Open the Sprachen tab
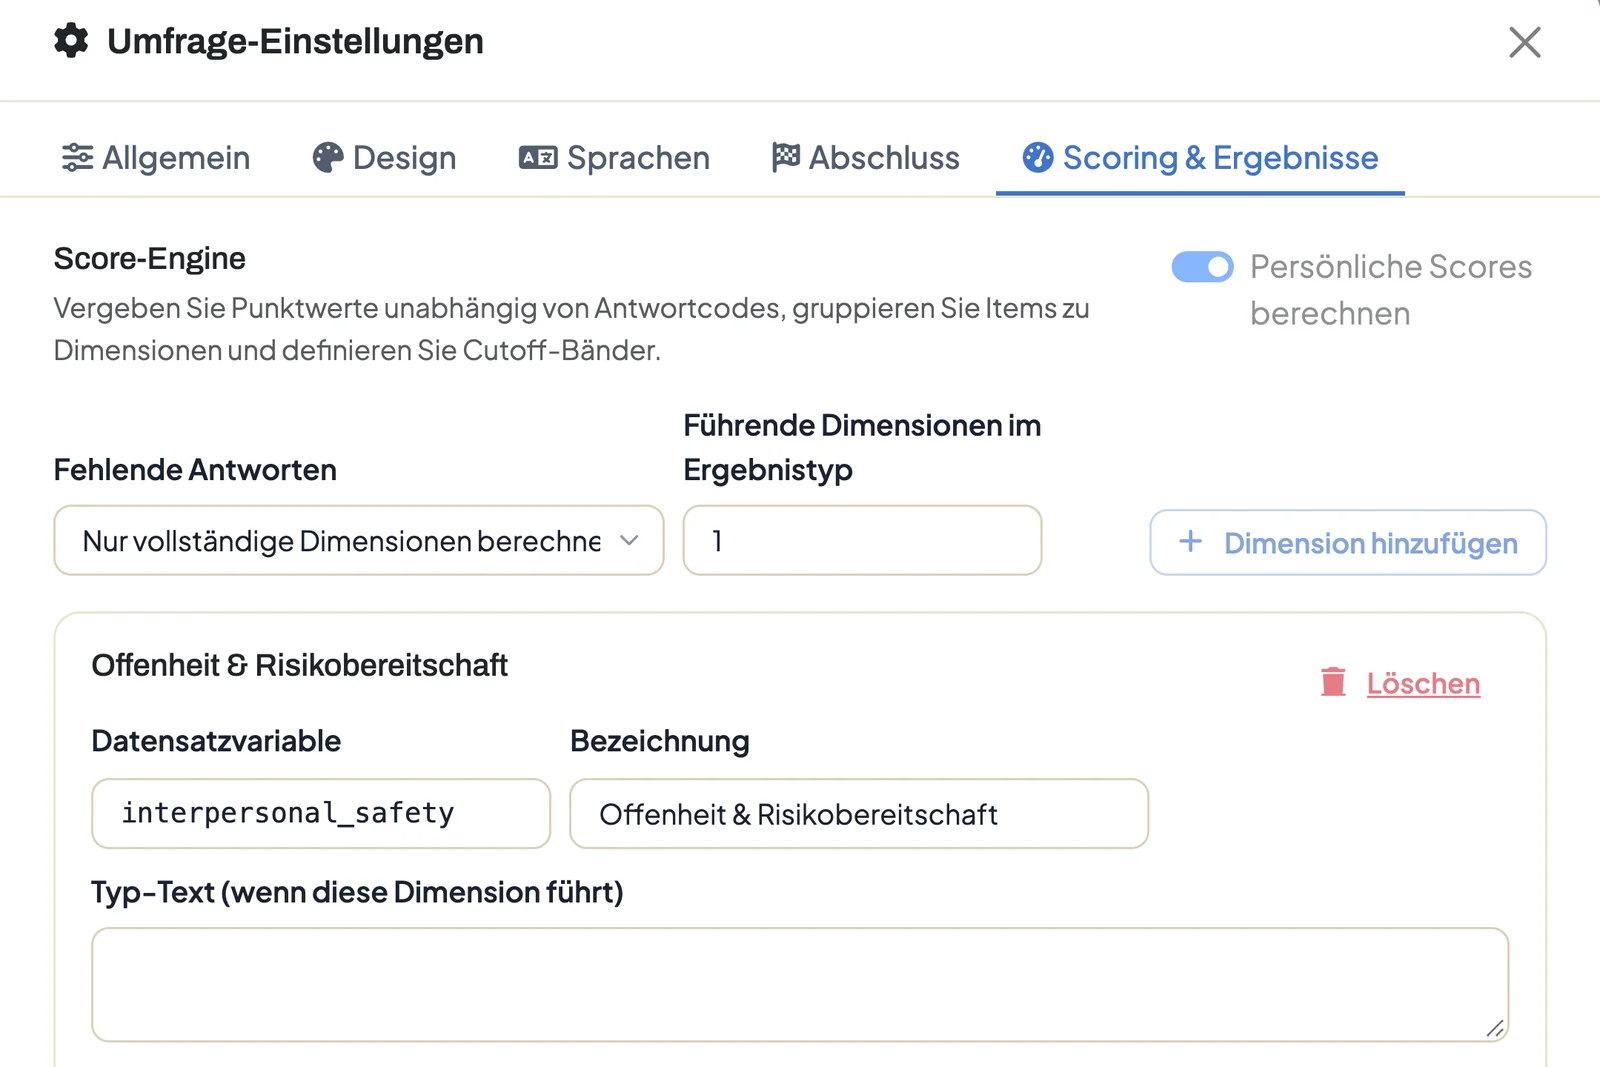This screenshot has height=1067, width=1600. point(614,158)
